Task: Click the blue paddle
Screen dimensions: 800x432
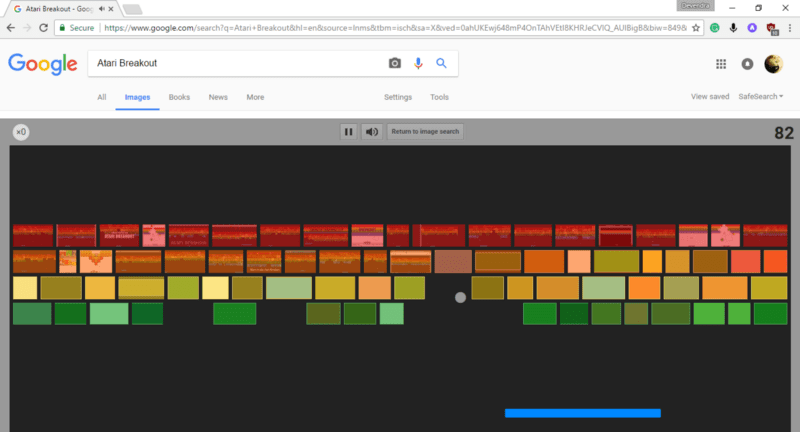Action: tap(583, 413)
